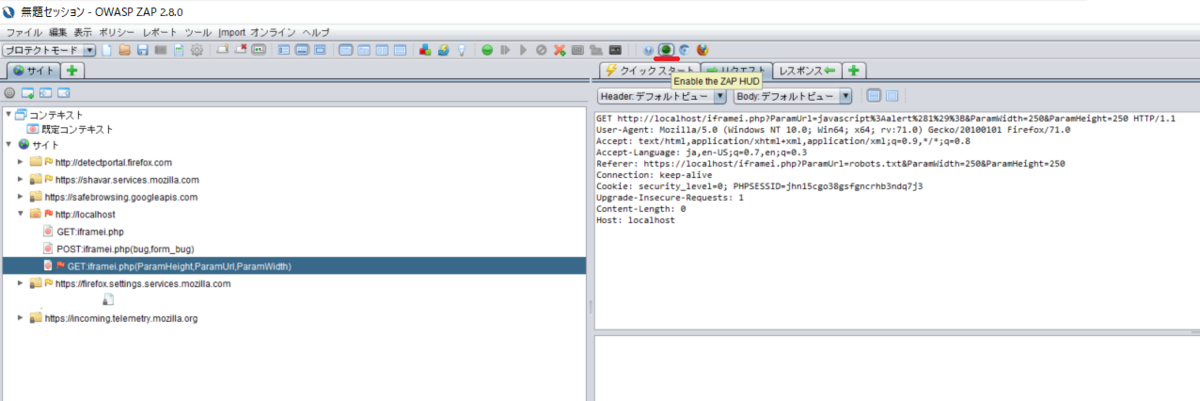Click the blue question mark help icon
The image size is (1200, 401).
pyautogui.click(x=648, y=50)
